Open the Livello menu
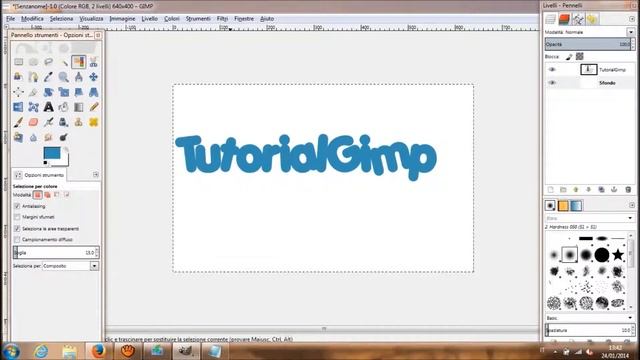 coord(149,19)
